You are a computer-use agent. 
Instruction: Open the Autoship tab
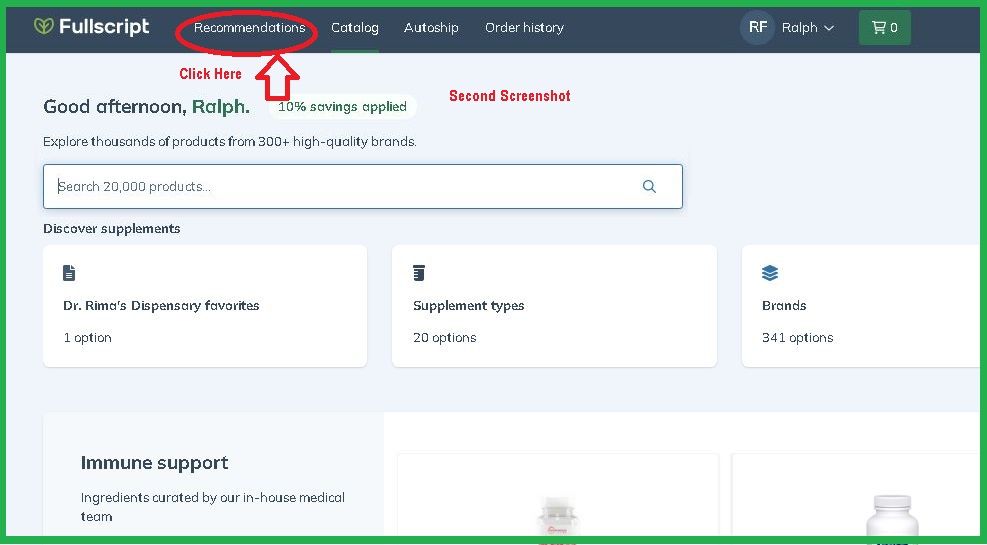click(431, 28)
